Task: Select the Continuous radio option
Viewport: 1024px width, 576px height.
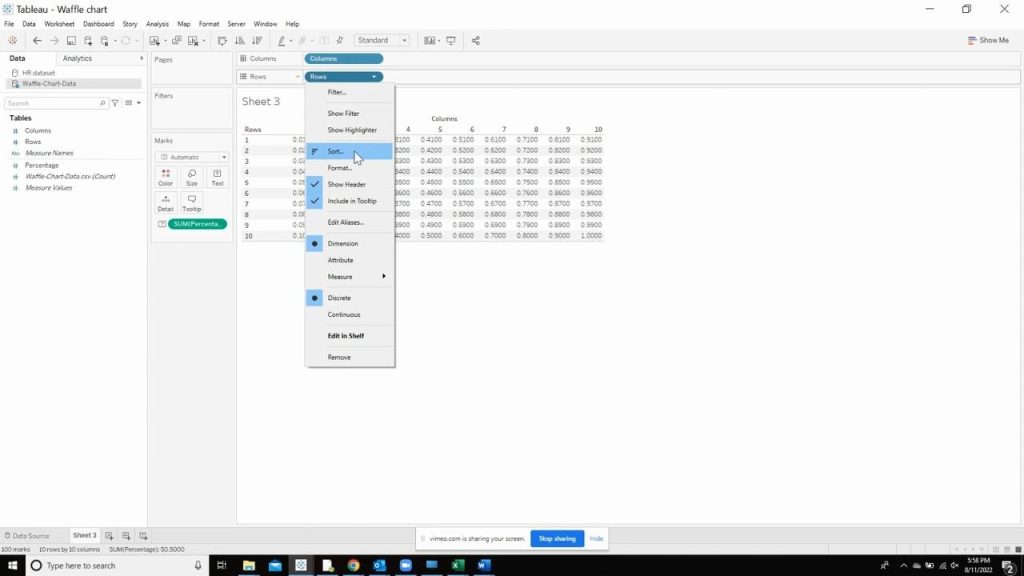Action: click(x=344, y=314)
